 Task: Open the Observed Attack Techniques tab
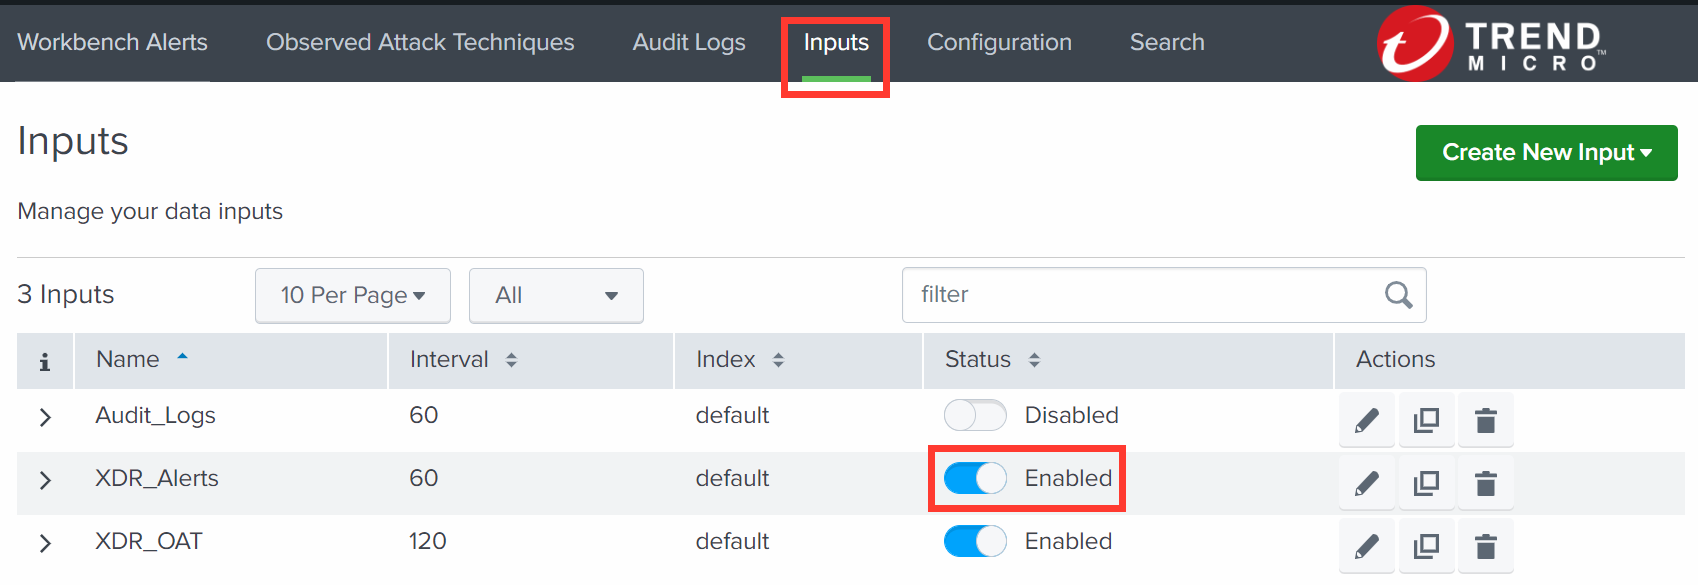coord(420,42)
